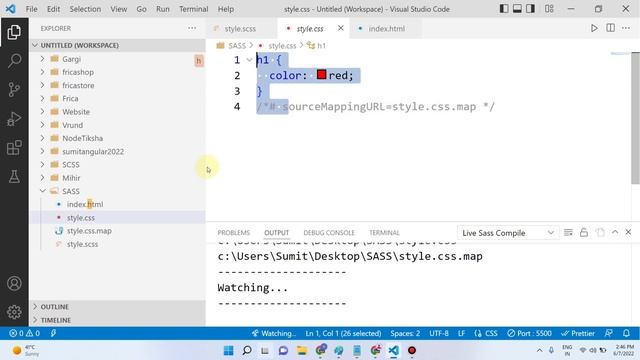This screenshot has width=640, height=360.
Task: Click the Run file play icon
Action: tap(594, 28)
